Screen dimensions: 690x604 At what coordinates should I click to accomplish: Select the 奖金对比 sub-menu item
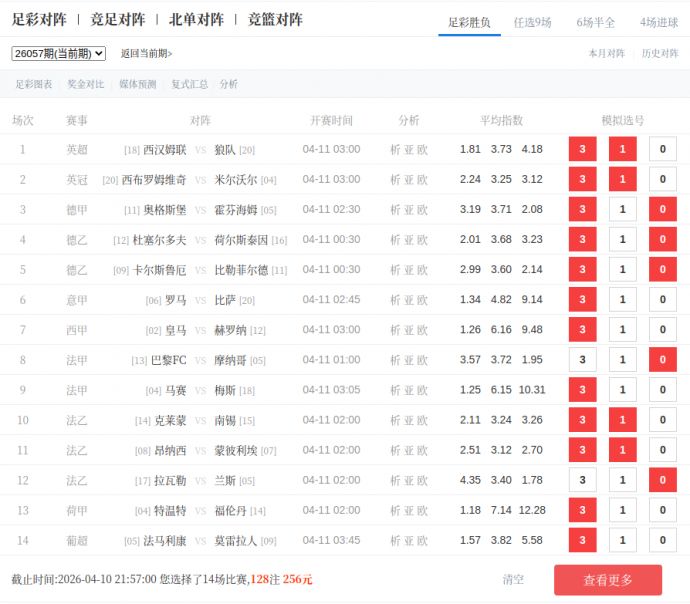[x=85, y=85]
